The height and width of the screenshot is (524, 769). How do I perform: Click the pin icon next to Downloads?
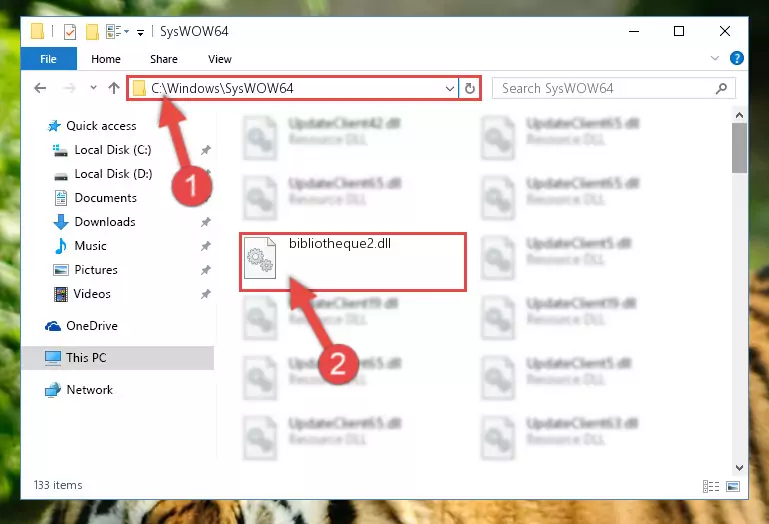[205, 222]
